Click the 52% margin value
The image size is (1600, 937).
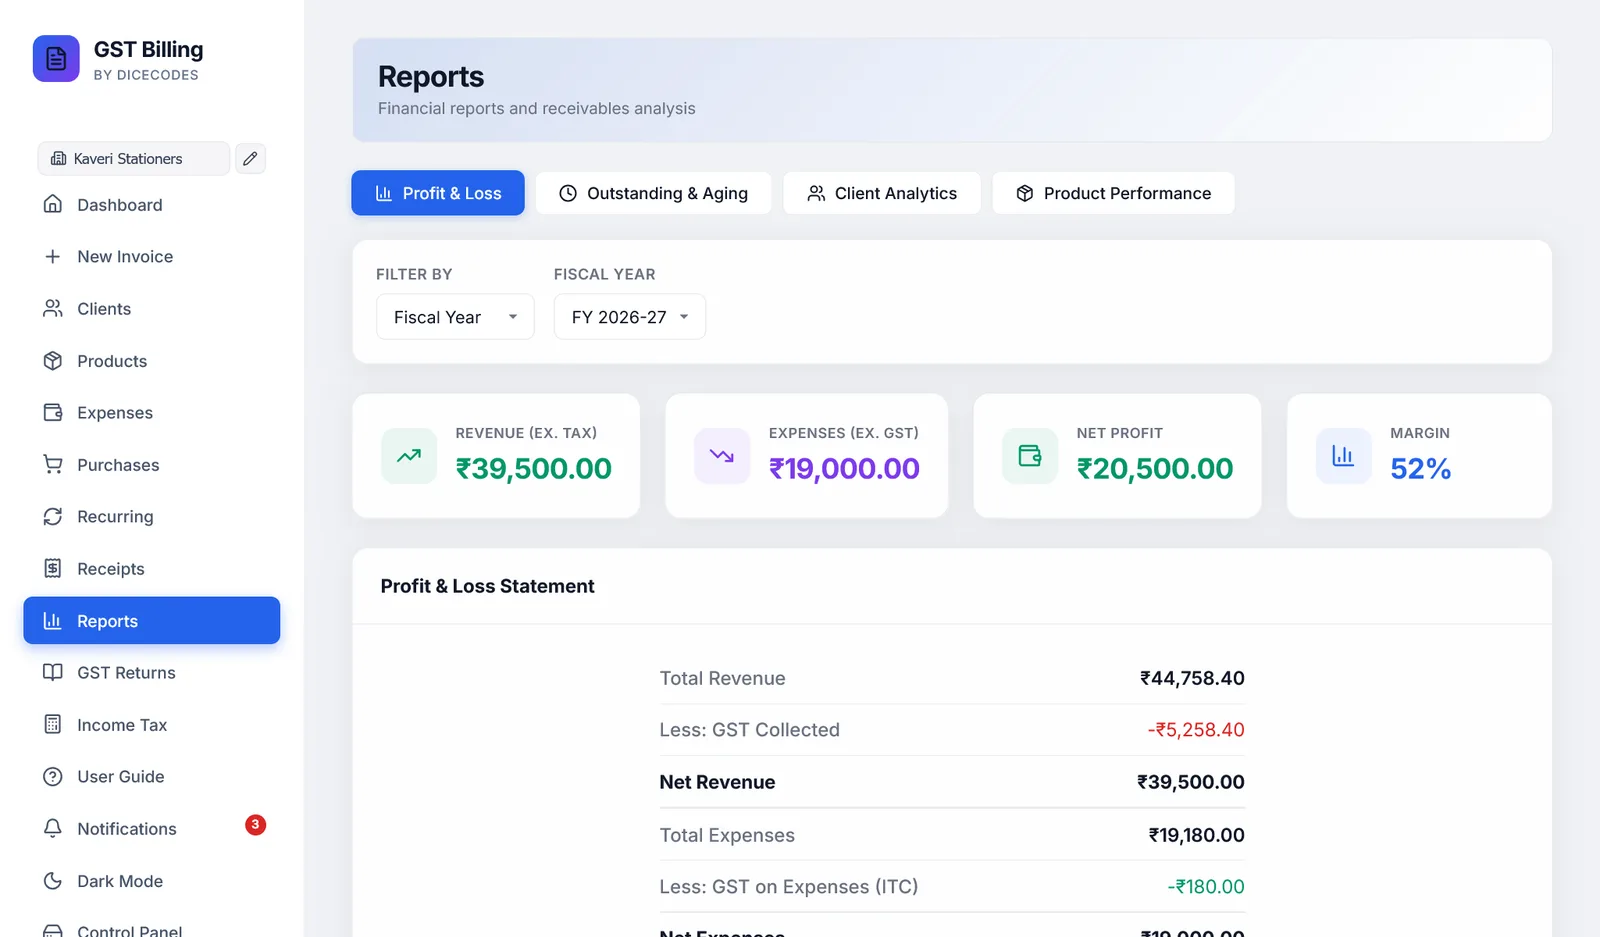point(1420,468)
